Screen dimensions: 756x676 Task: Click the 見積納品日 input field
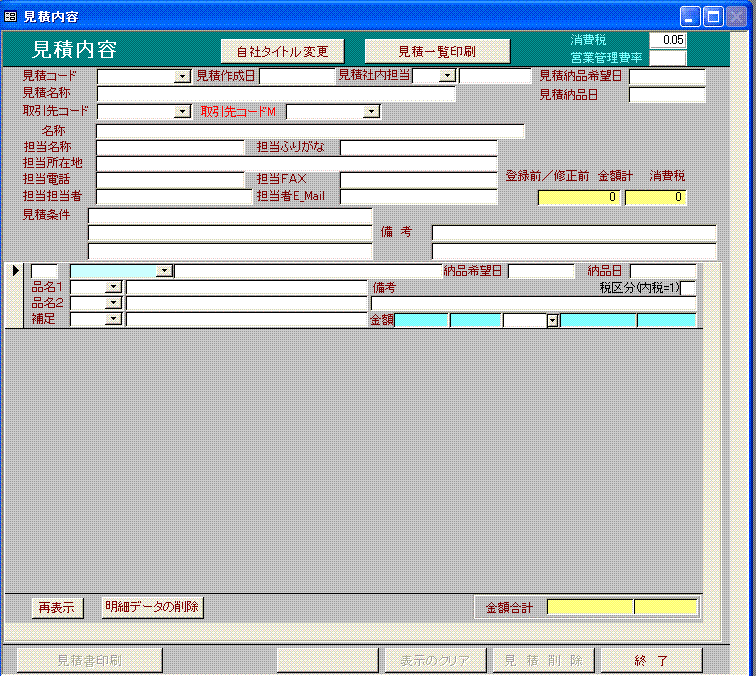click(x=667, y=95)
